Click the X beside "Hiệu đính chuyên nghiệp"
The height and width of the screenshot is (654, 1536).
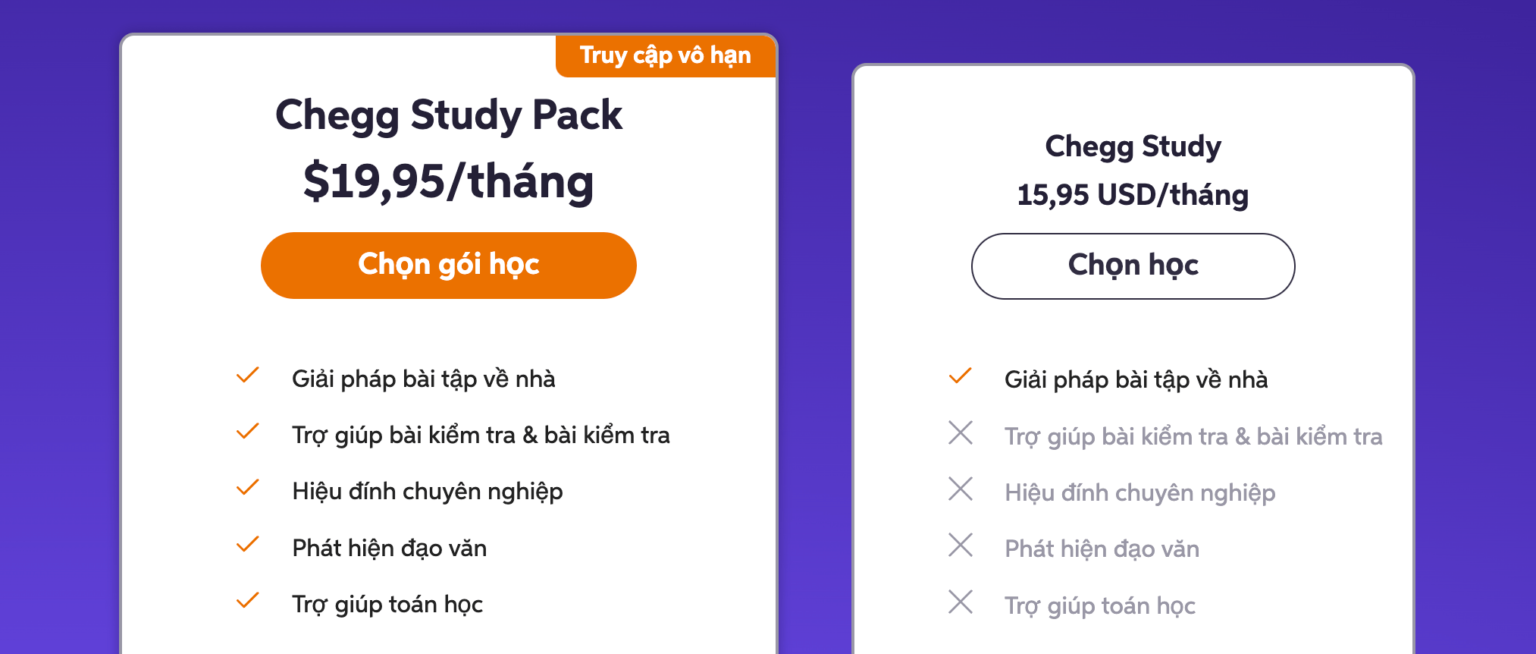tap(959, 489)
